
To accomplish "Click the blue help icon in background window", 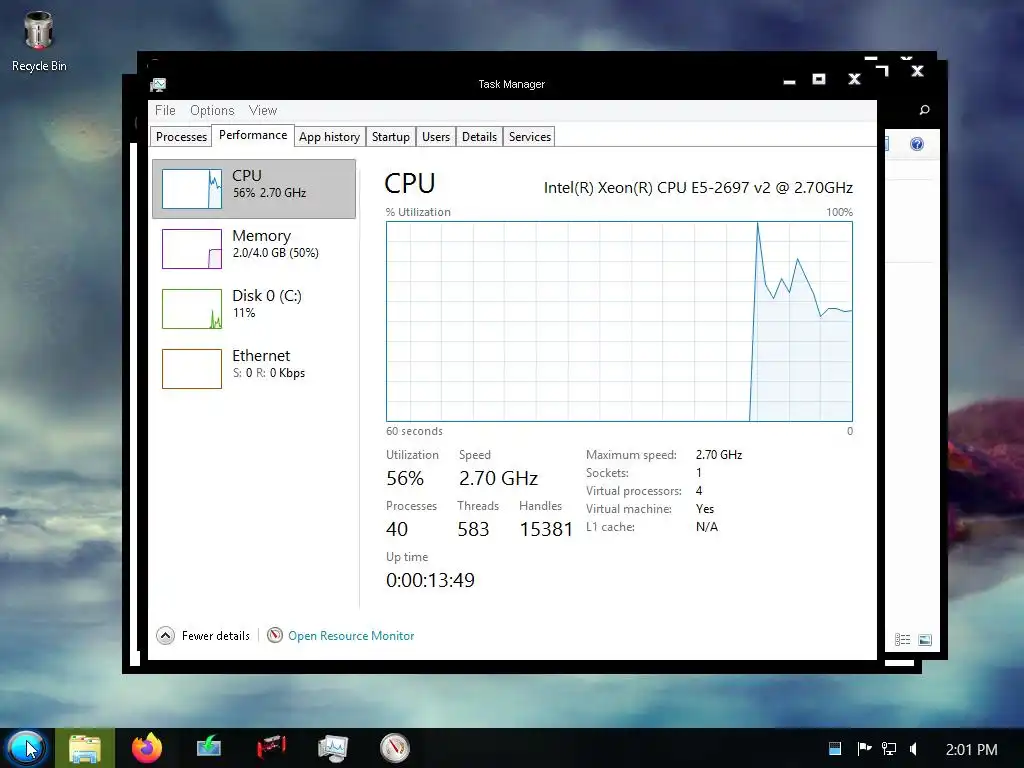I will click(917, 144).
